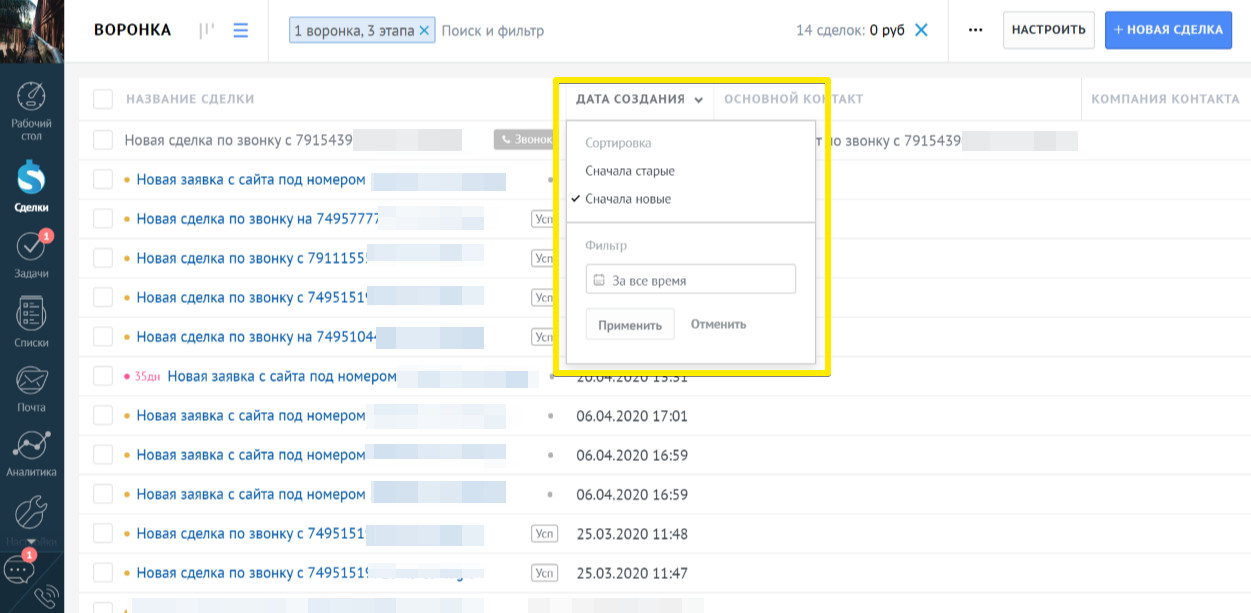Check the box for the 06.04.2020 17:01 row

tap(103, 415)
